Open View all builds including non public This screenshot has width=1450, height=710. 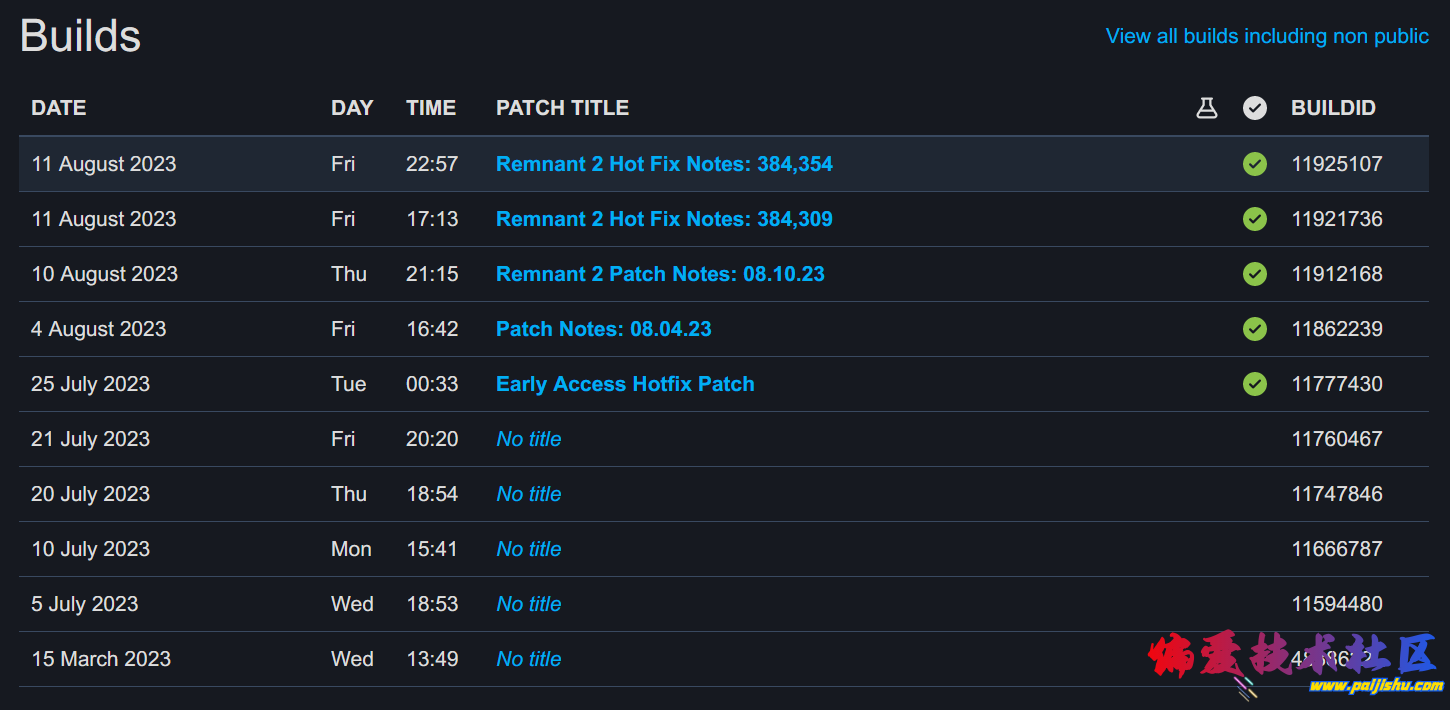[x=1267, y=36]
